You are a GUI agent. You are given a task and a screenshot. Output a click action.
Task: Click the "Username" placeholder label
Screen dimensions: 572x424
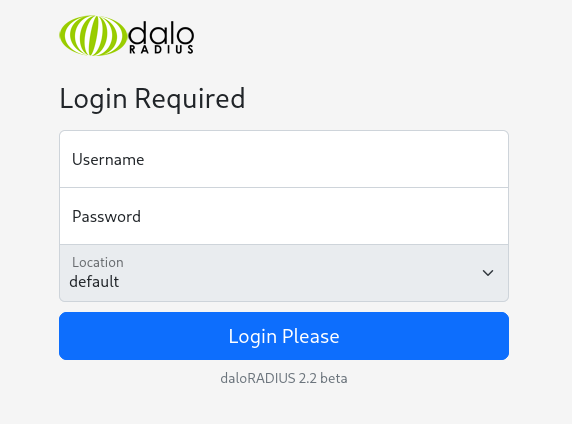tap(108, 159)
